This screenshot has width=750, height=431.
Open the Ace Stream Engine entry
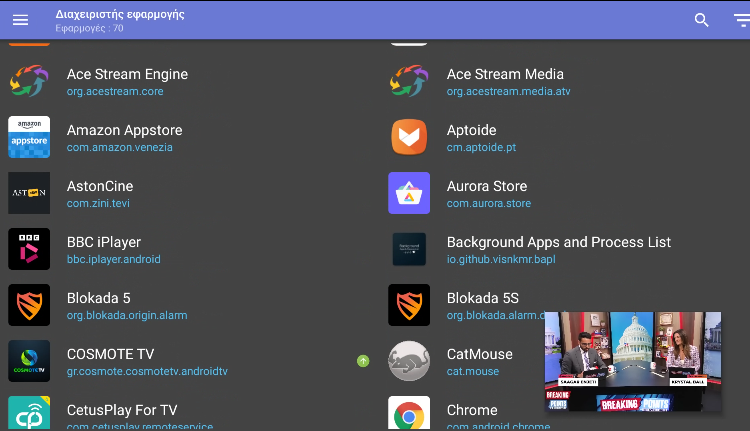coord(127,74)
